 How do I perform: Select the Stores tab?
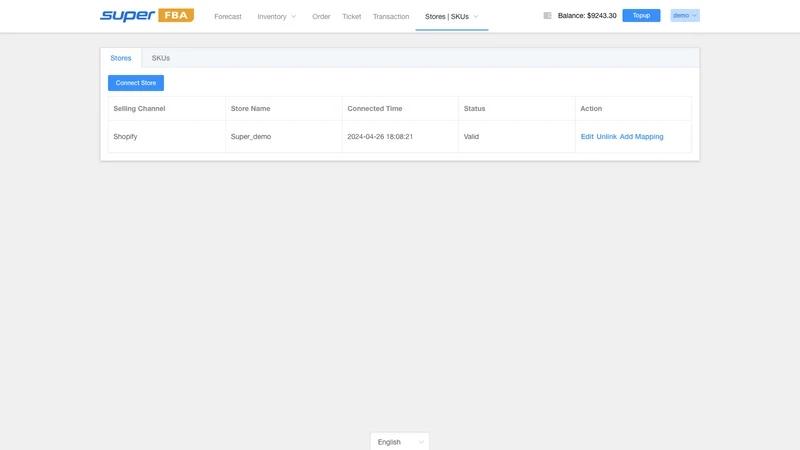(121, 58)
